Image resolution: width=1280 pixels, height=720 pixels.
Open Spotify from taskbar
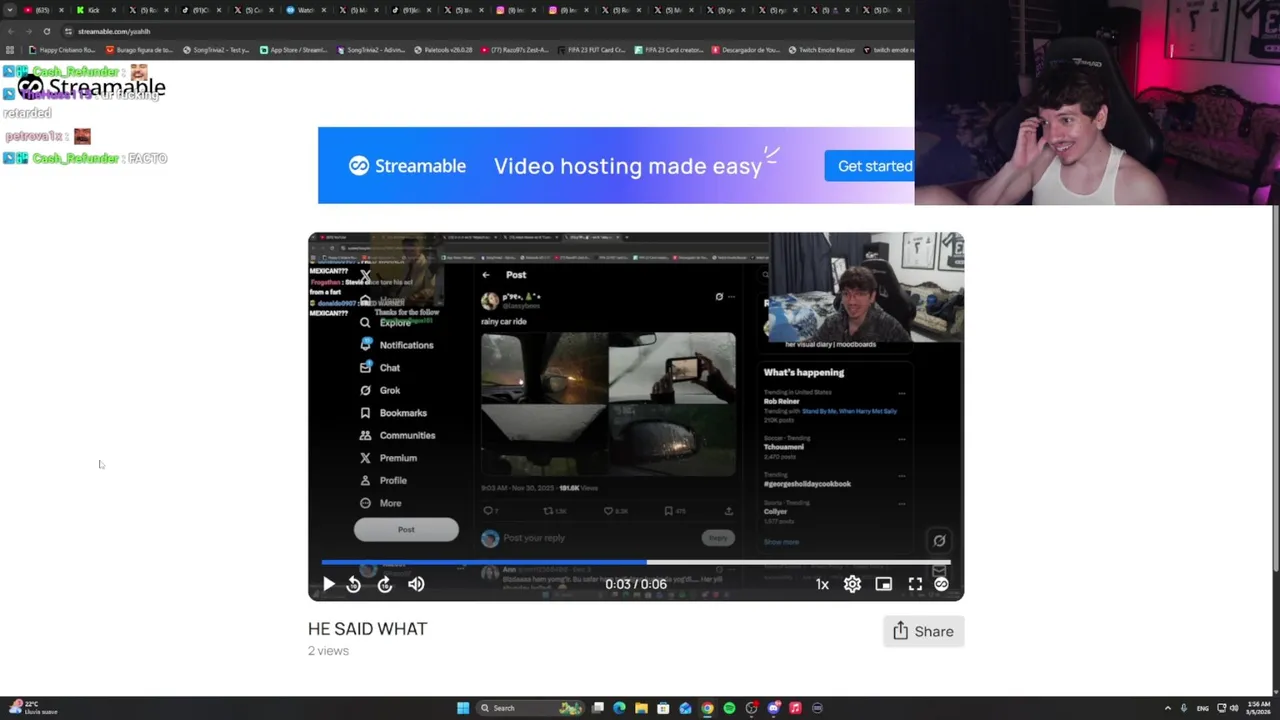[729, 708]
